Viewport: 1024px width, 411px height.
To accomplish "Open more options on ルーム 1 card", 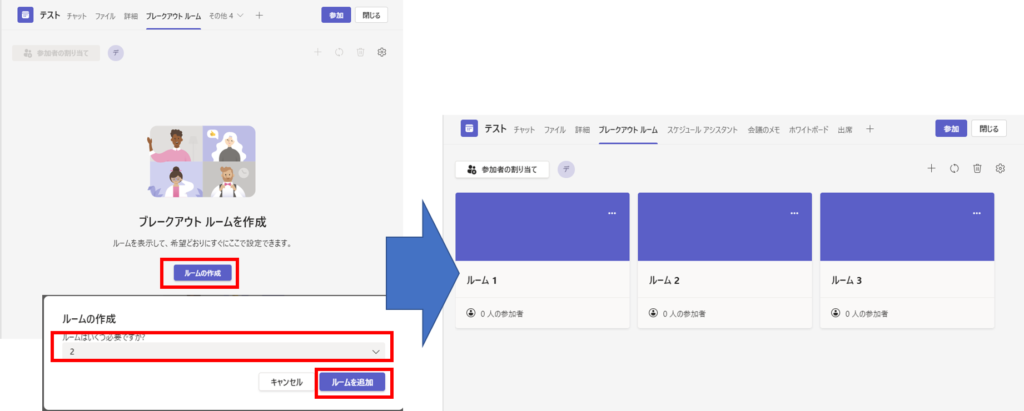I will click(x=612, y=213).
